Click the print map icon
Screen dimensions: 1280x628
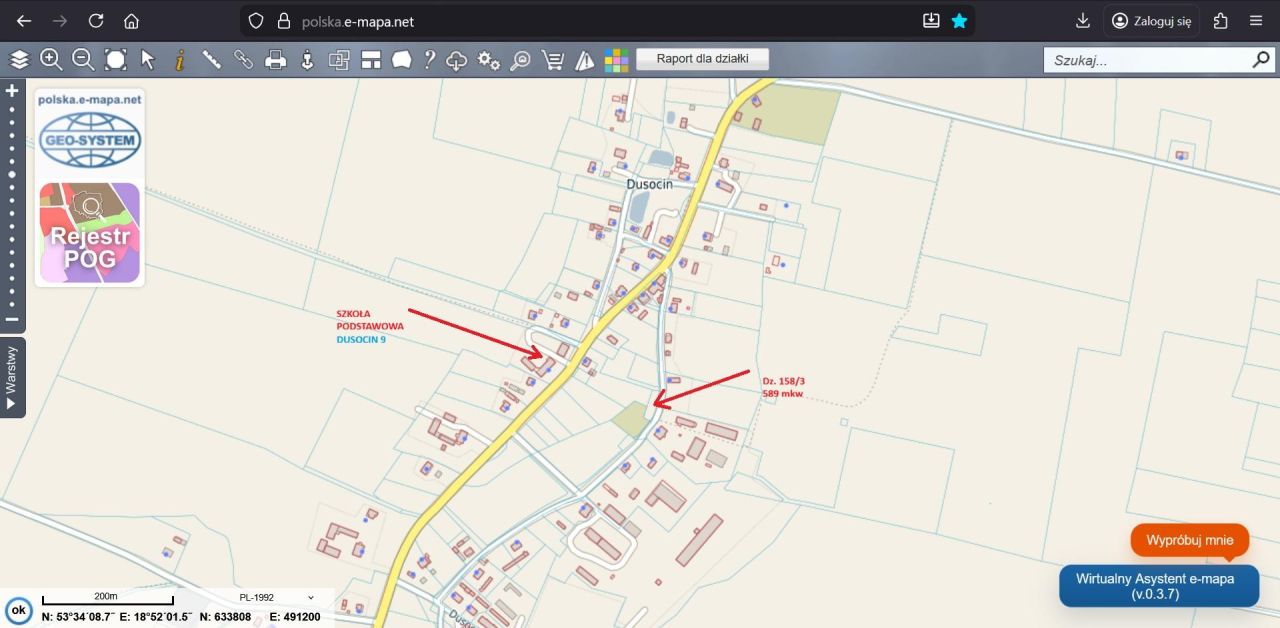(x=275, y=60)
